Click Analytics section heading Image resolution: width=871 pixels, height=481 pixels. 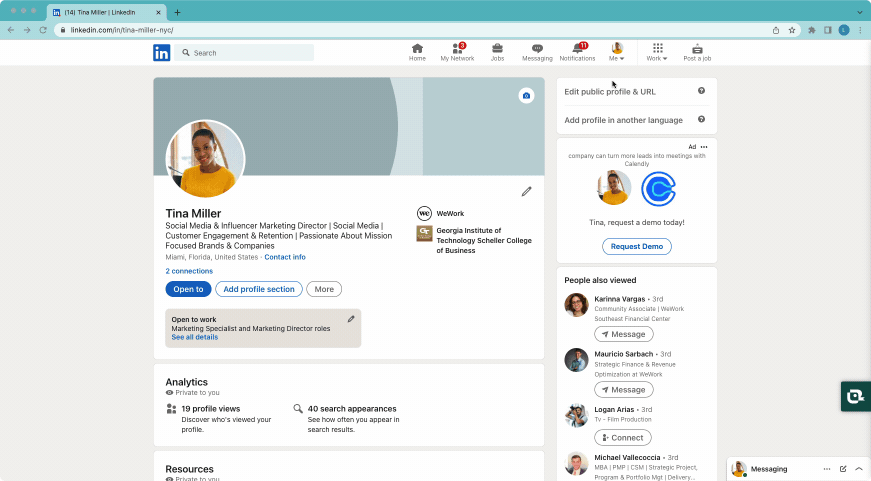[x=186, y=382]
